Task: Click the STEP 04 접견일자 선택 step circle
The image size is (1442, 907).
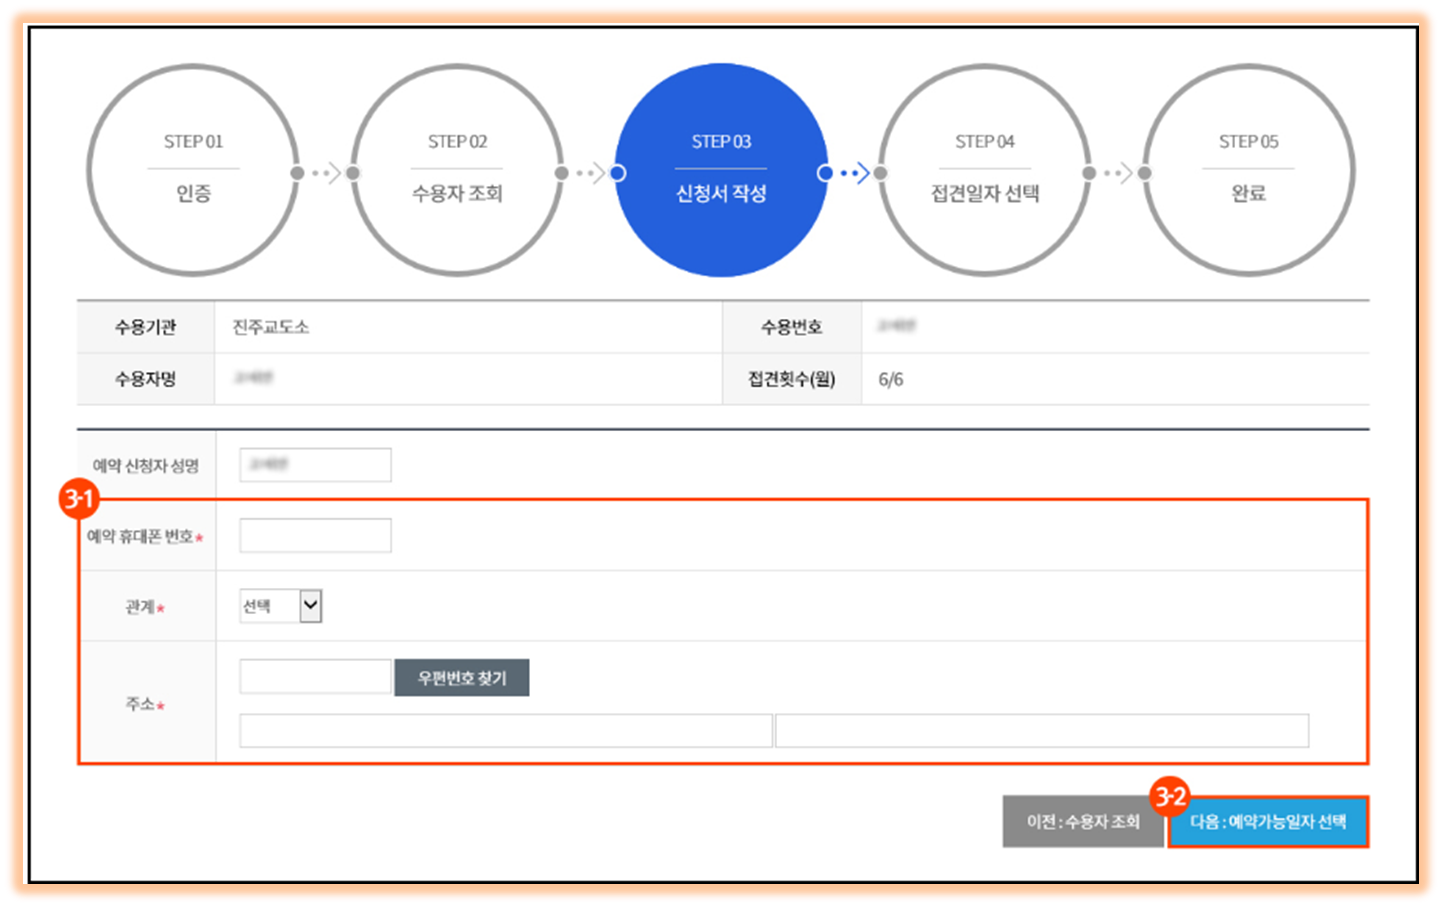Action: coord(985,170)
